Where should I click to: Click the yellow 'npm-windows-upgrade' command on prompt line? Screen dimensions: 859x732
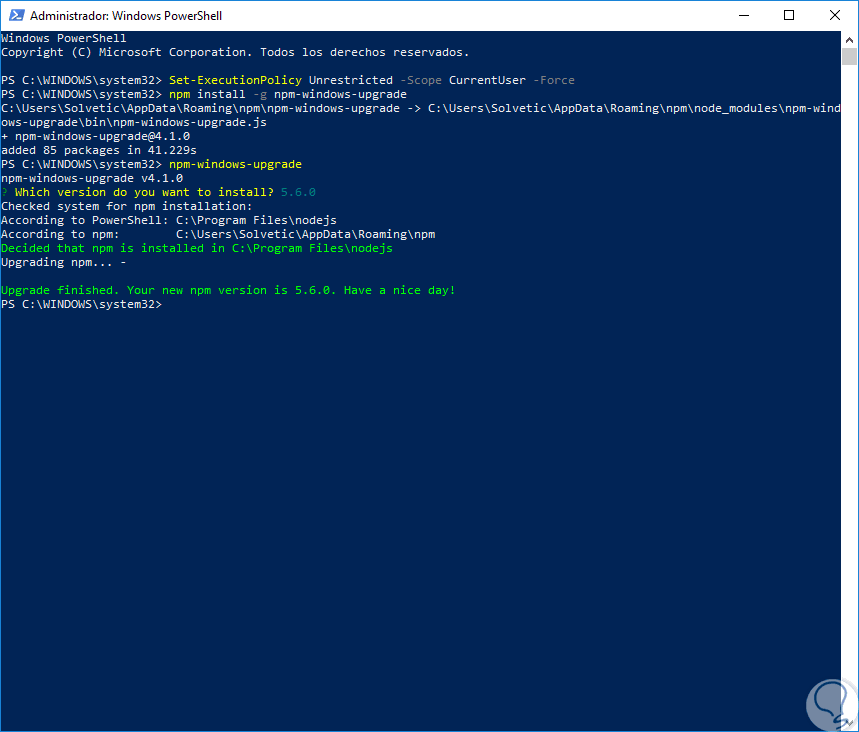pos(235,164)
